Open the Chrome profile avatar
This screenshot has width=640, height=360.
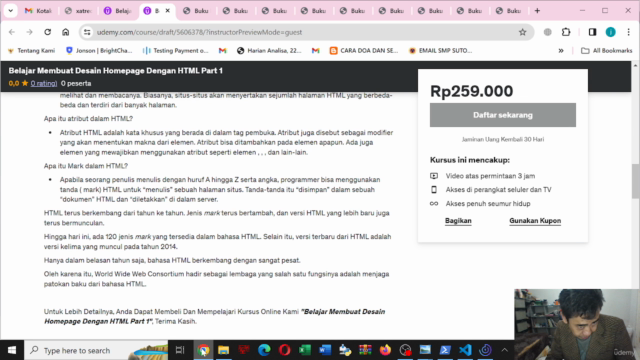click(611, 32)
